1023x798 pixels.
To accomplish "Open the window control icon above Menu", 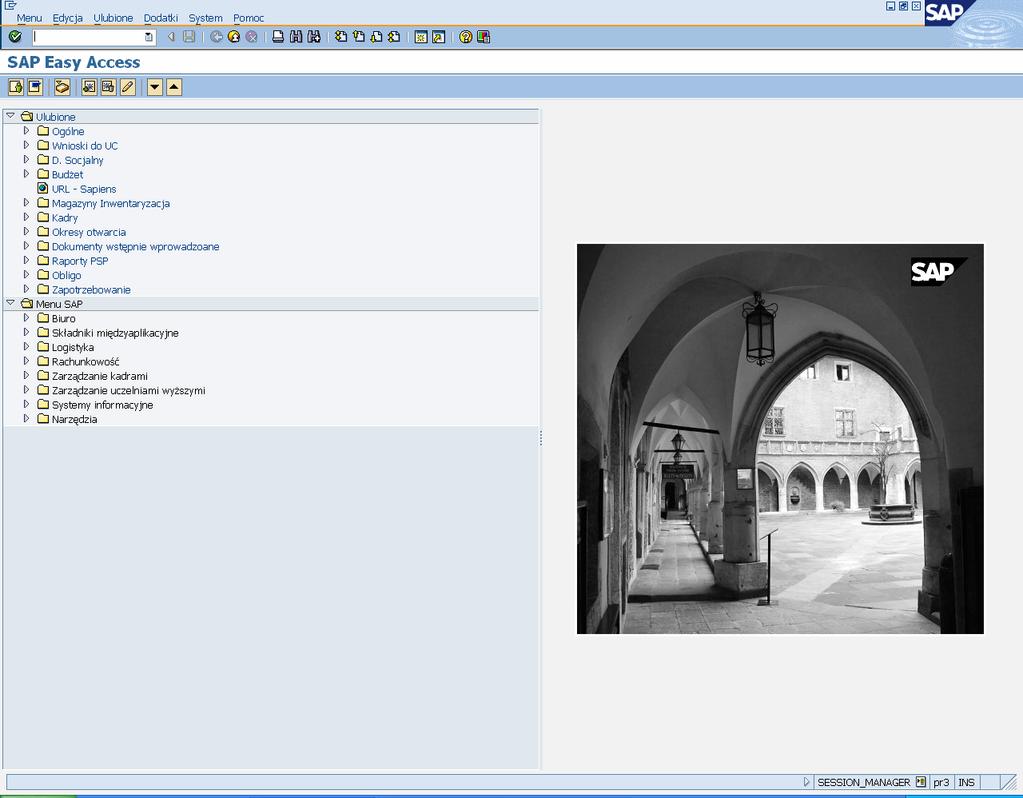I will click(10, 5).
